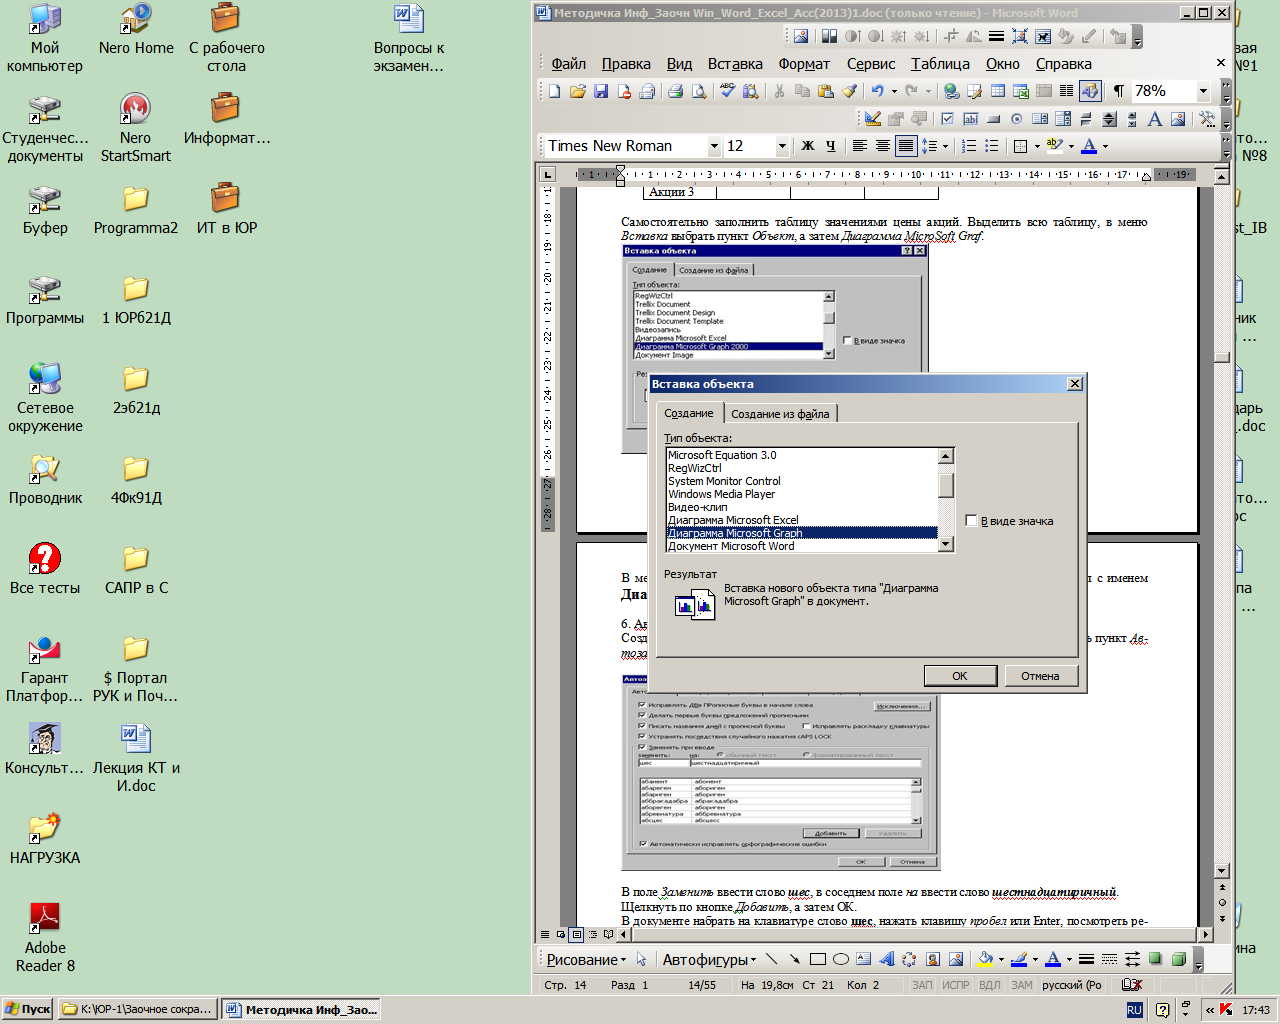Insert WordArt from the Drawing toolbar
Viewport: 1280px width, 1024px height.
pos(886,959)
